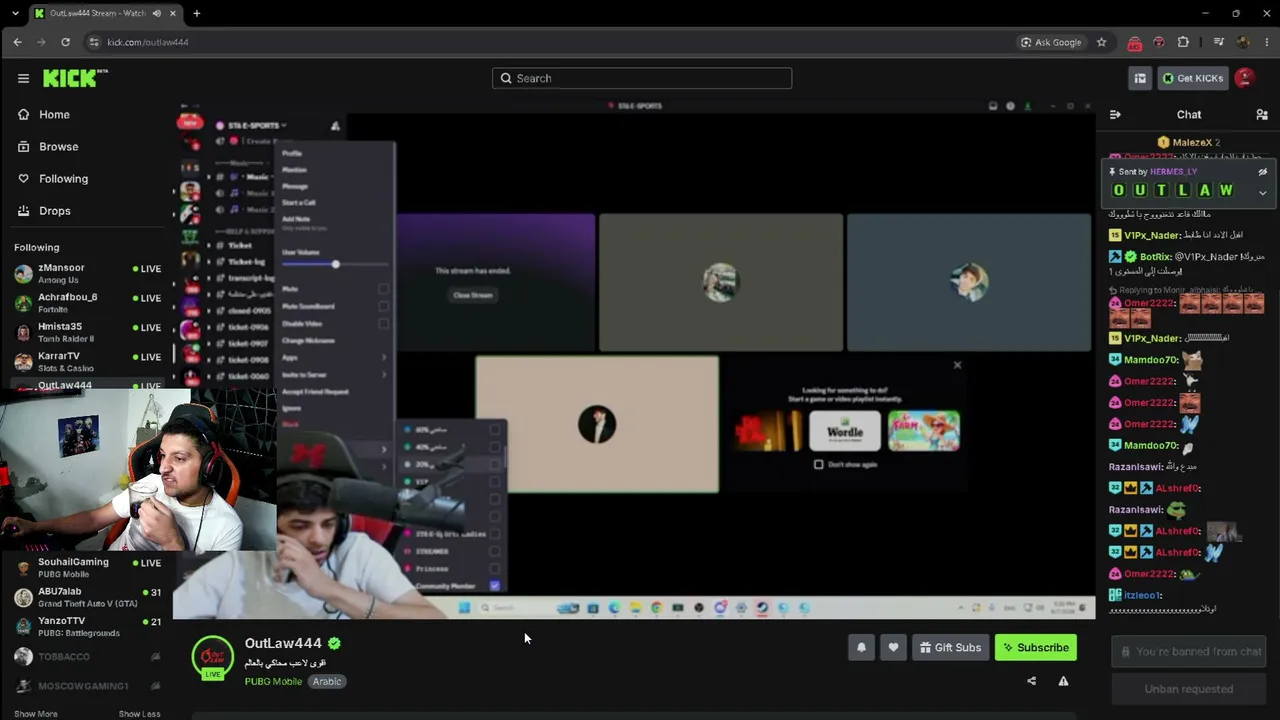Report the stream with warning icon
The image size is (1280, 720).
point(1063,681)
